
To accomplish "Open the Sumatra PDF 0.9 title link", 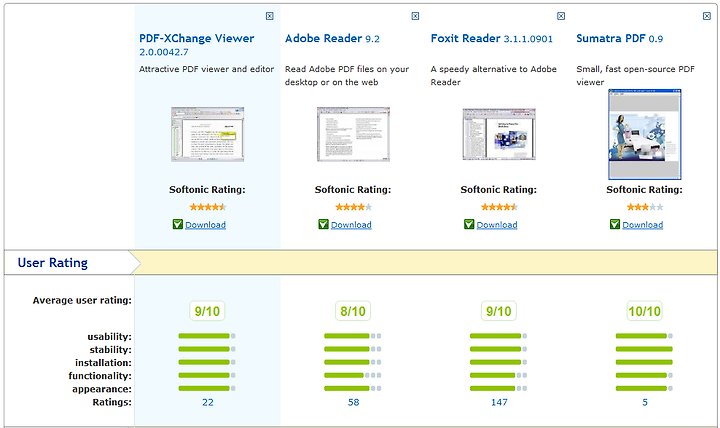I will 619,39.
